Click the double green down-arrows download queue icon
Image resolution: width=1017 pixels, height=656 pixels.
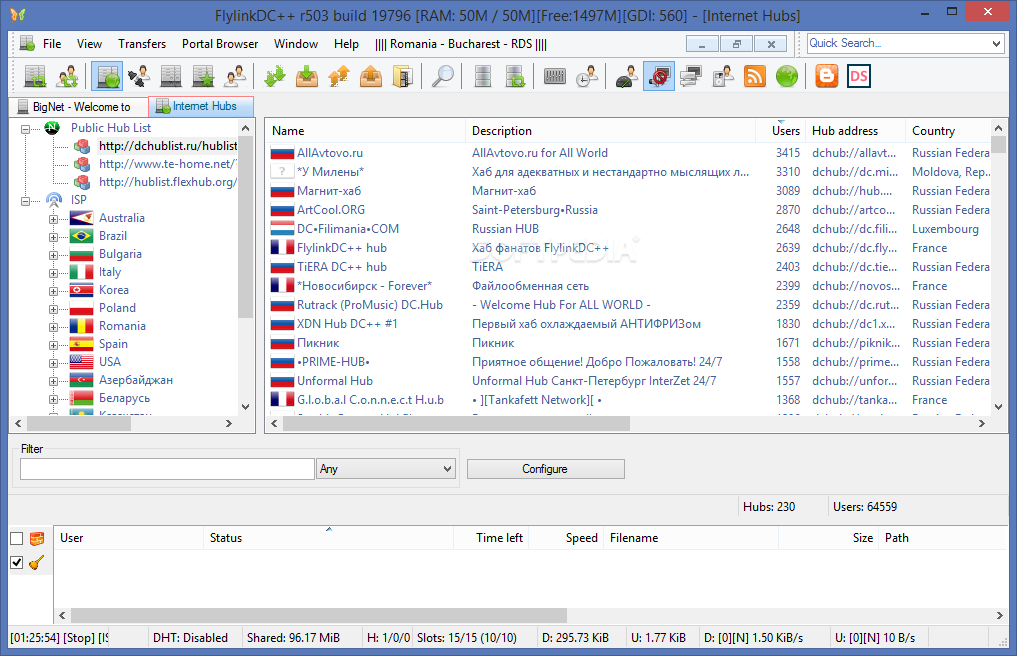(x=275, y=77)
